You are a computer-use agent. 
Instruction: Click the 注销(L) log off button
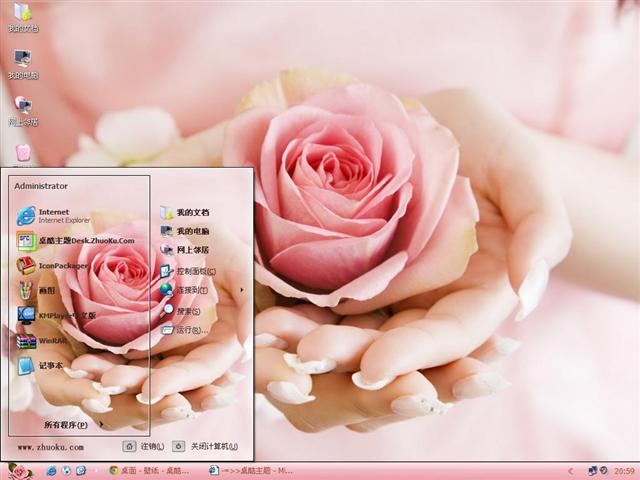pos(143,447)
